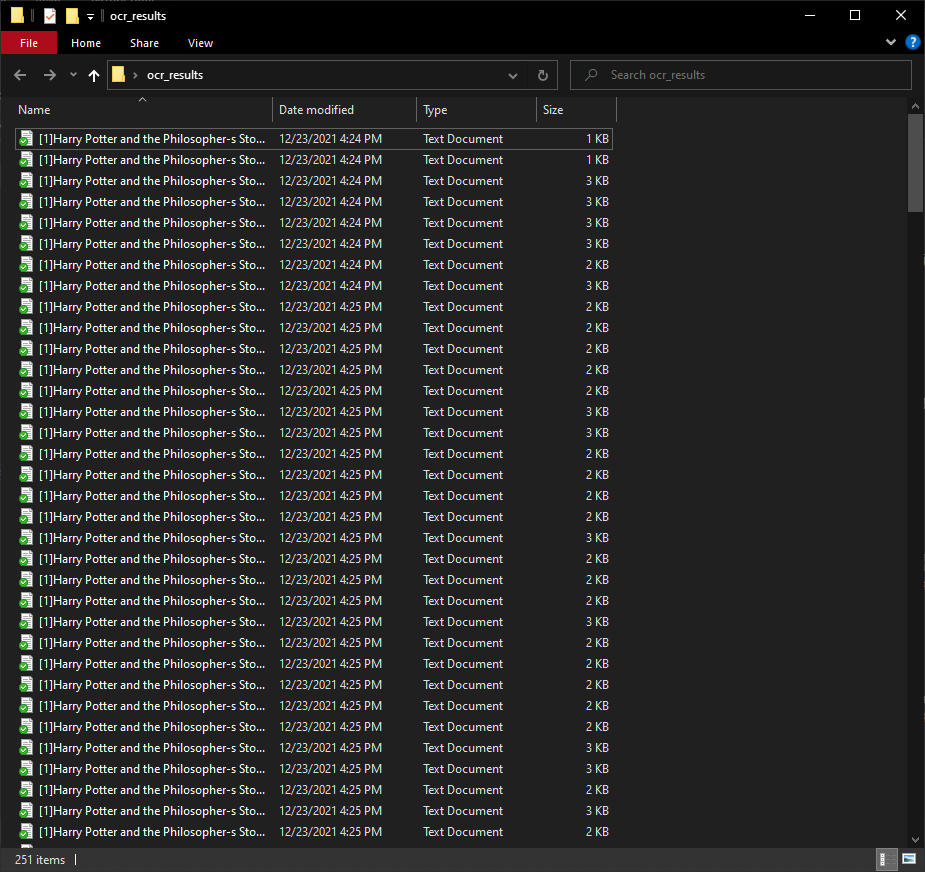Click the Search ocr_results input field
The width and height of the screenshot is (925, 872).
coord(741,75)
